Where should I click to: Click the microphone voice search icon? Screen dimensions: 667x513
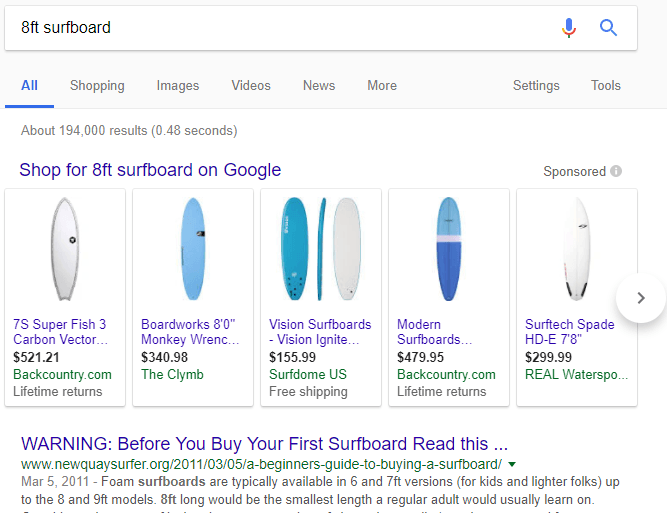click(569, 28)
